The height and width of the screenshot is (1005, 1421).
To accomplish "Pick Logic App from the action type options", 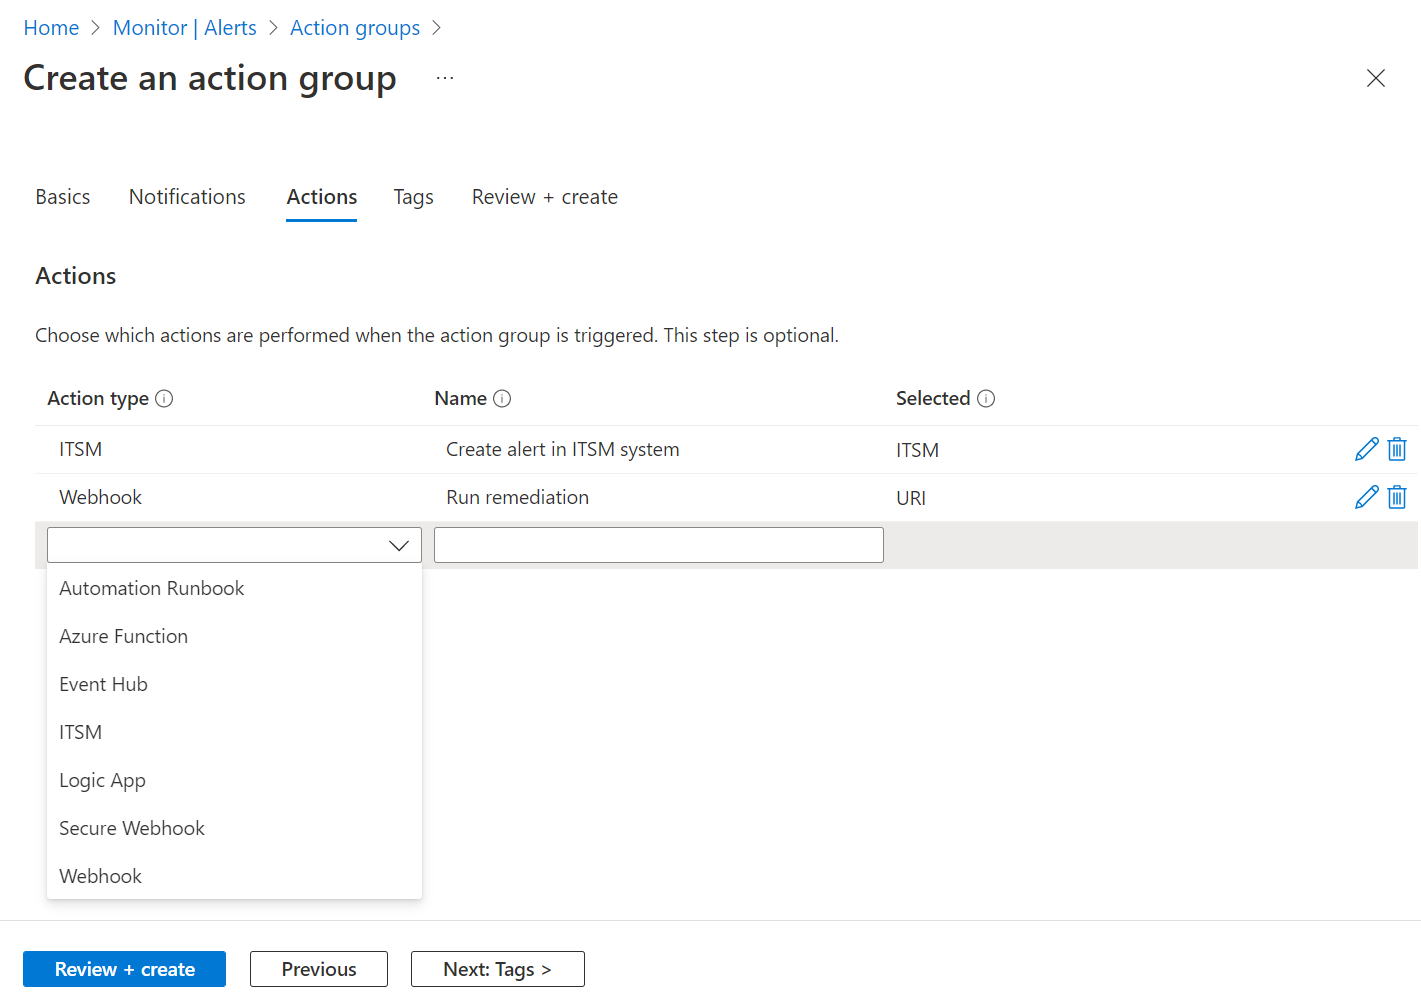I will click(102, 780).
